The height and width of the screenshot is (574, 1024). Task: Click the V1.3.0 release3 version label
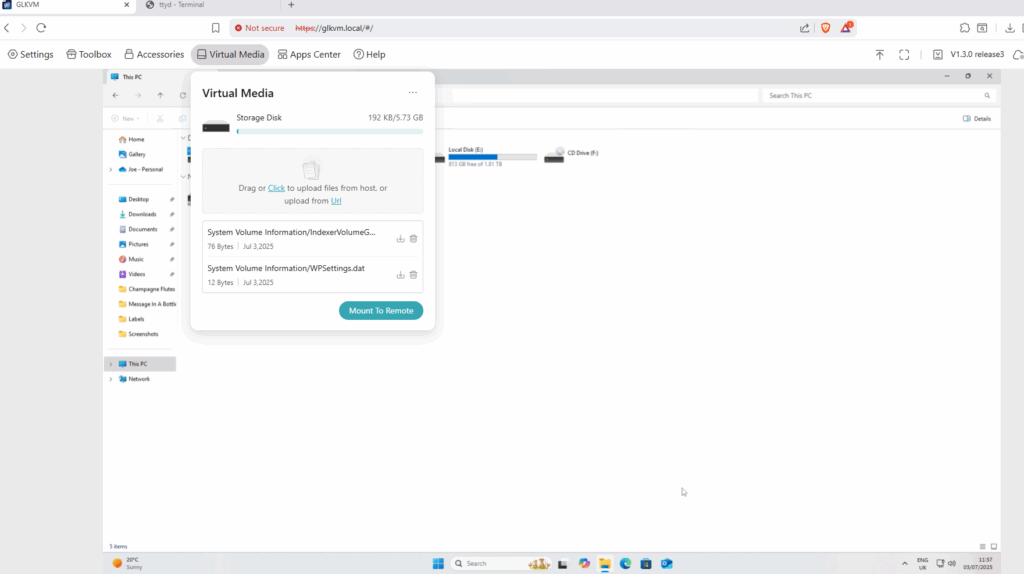(977, 54)
